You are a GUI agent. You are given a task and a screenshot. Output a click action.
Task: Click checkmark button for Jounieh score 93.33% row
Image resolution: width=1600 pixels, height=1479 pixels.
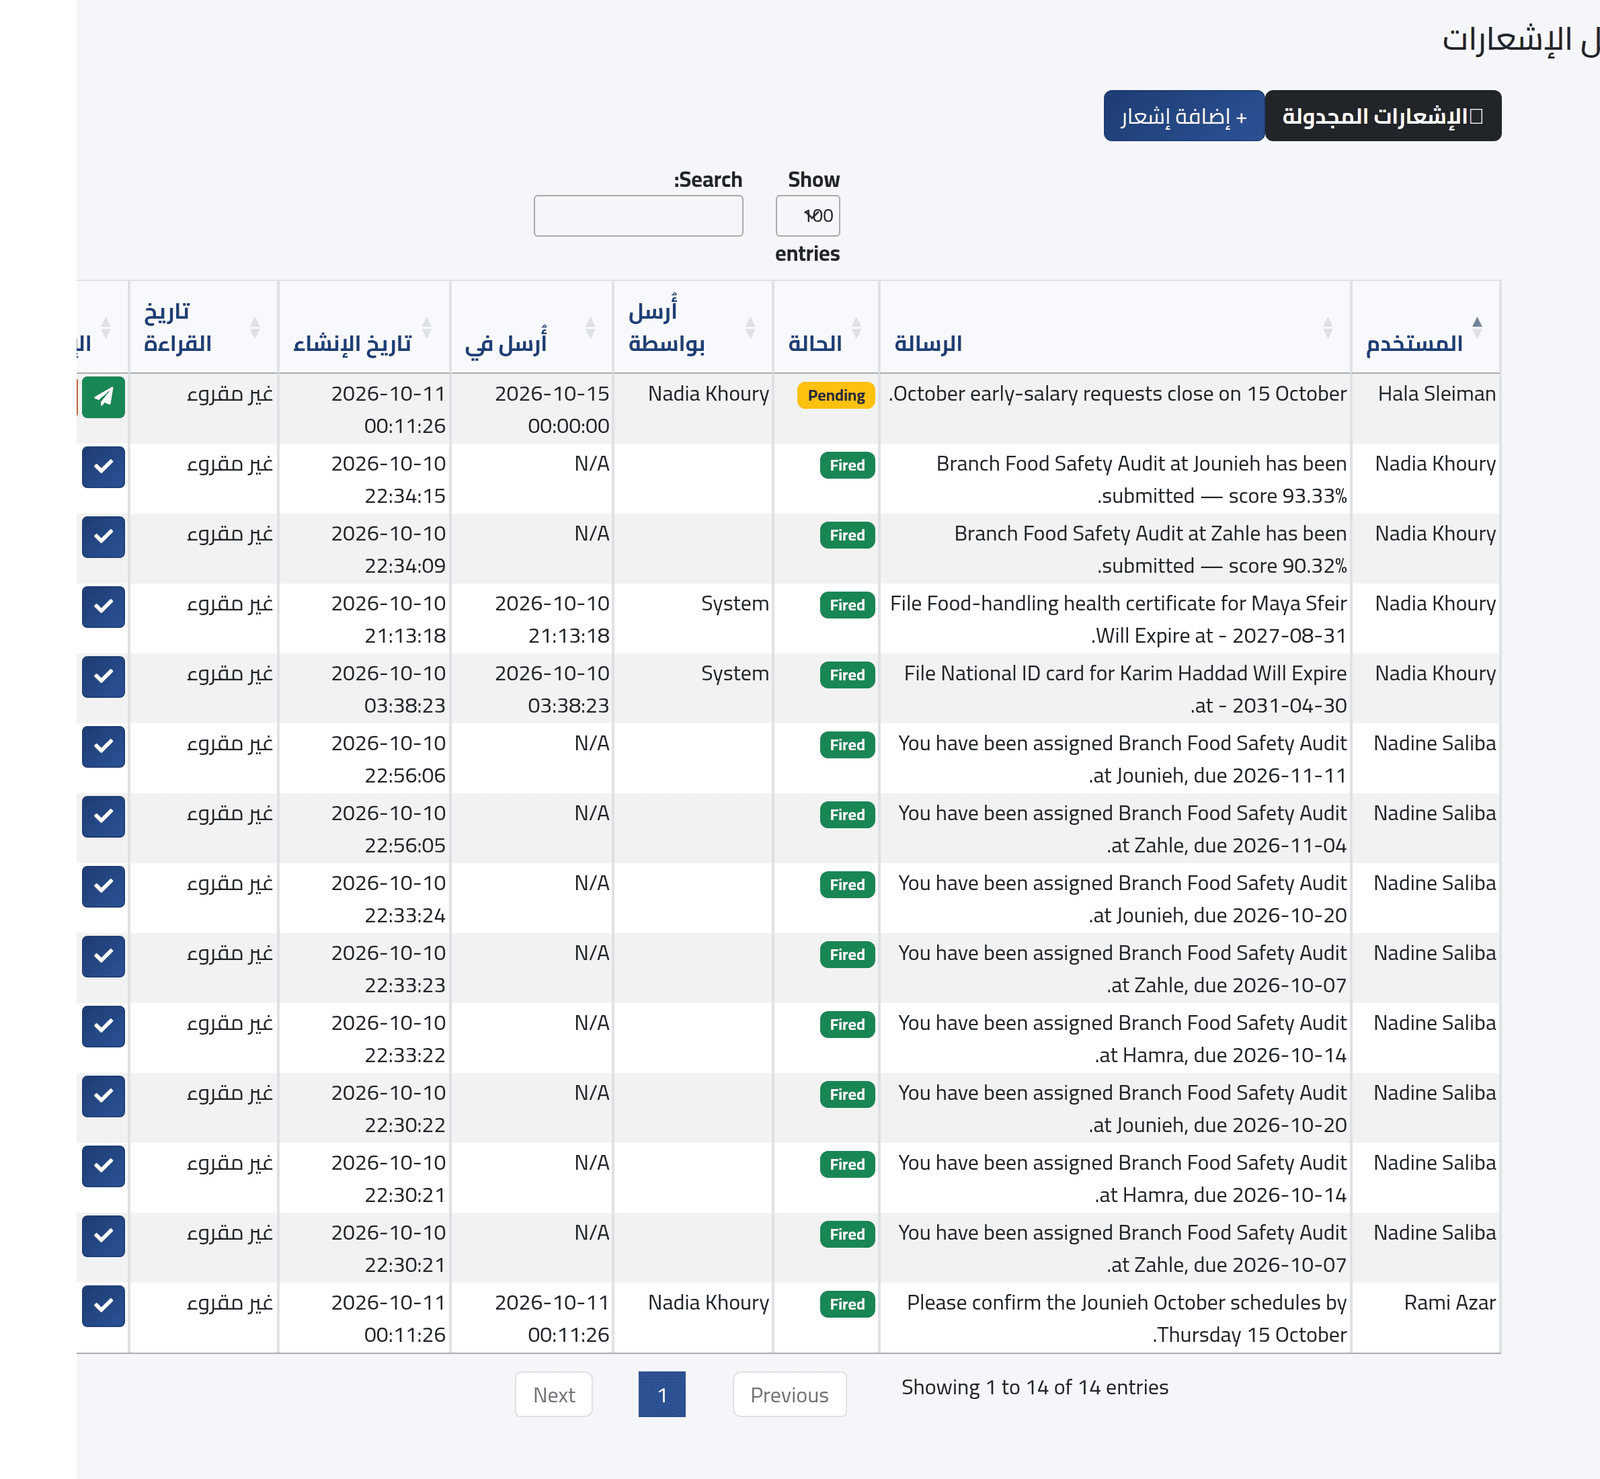click(x=103, y=467)
